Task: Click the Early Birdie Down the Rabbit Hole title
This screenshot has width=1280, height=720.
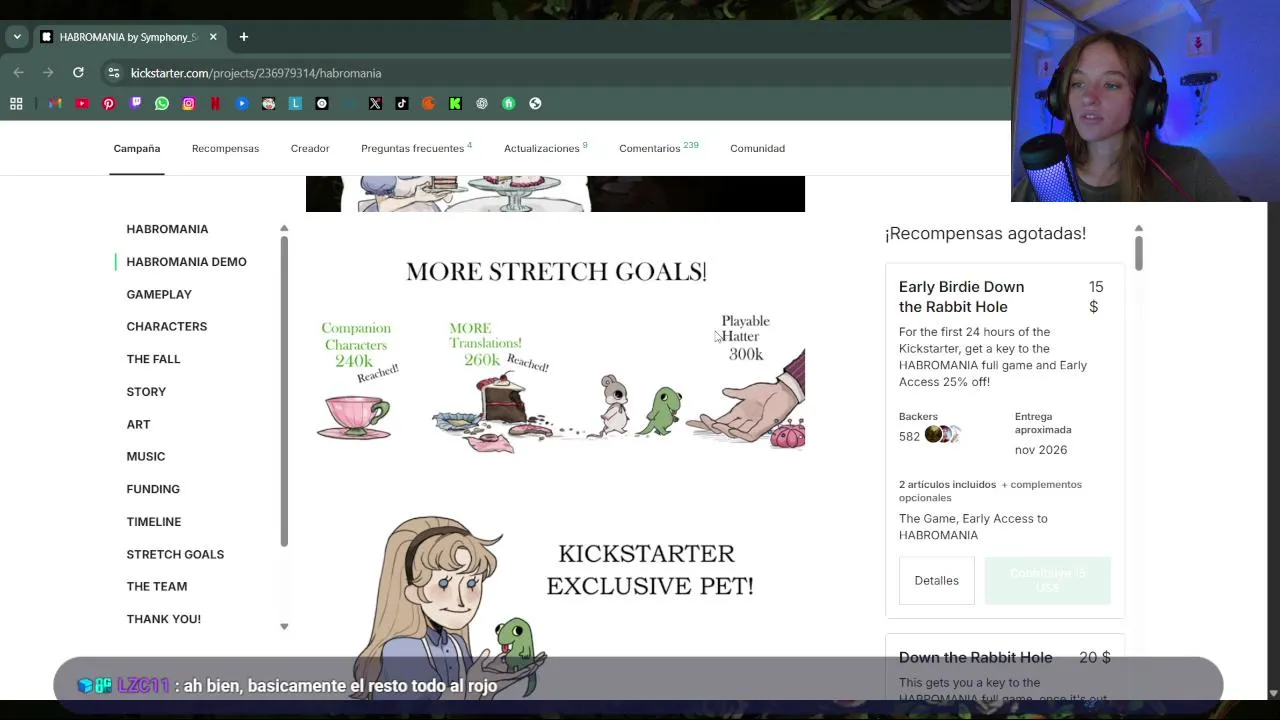Action: click(961, 297)
